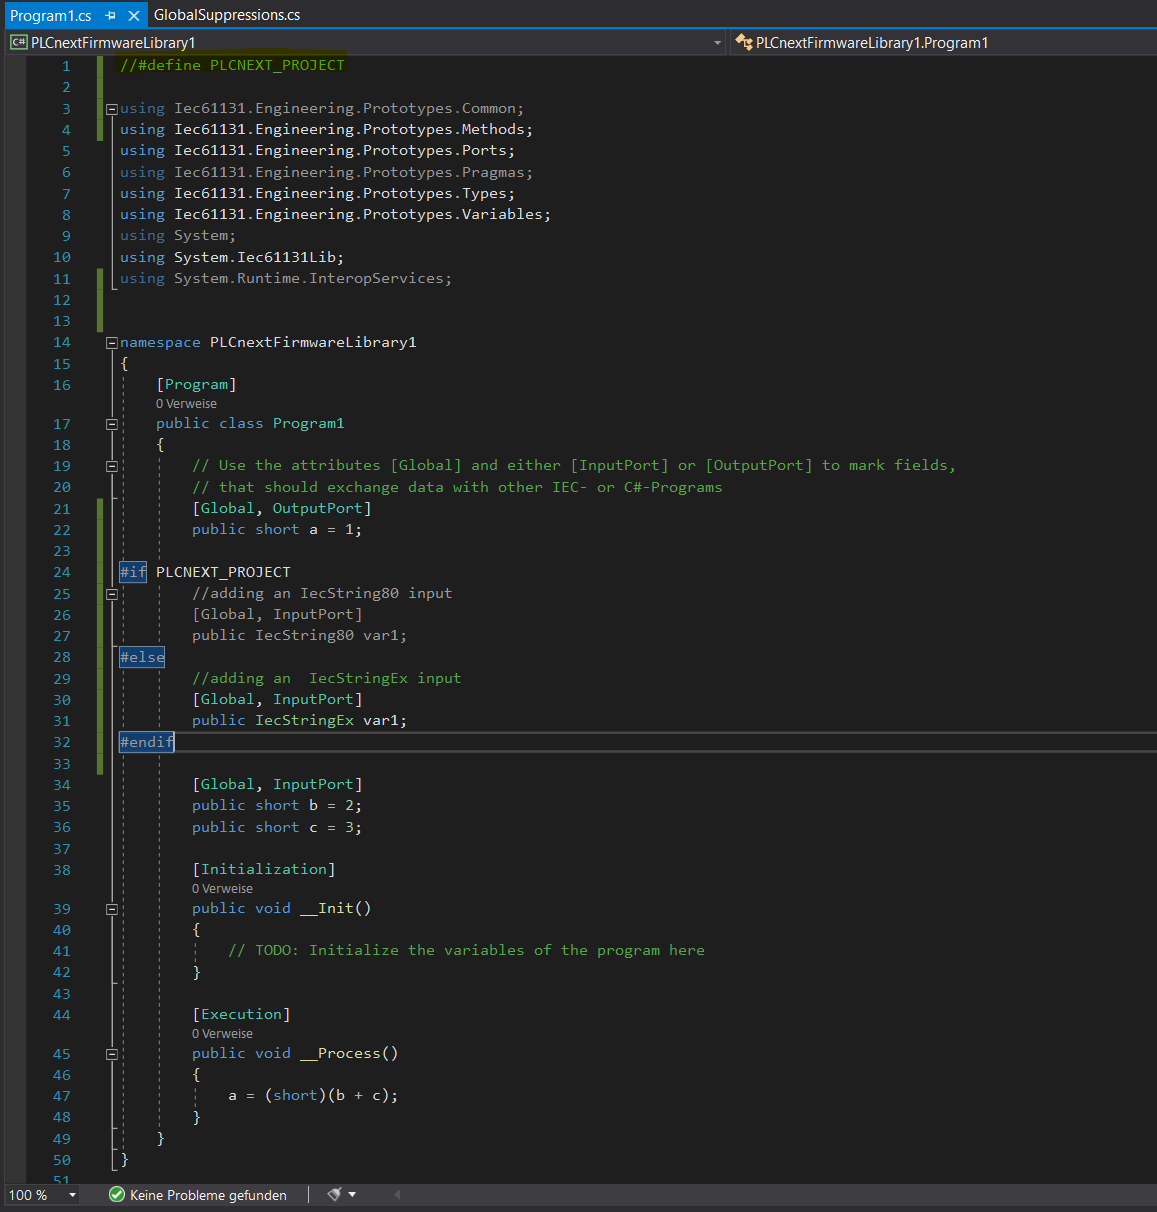
Task: Click the code cleanup broom icon
Action: click(334, 1195)
